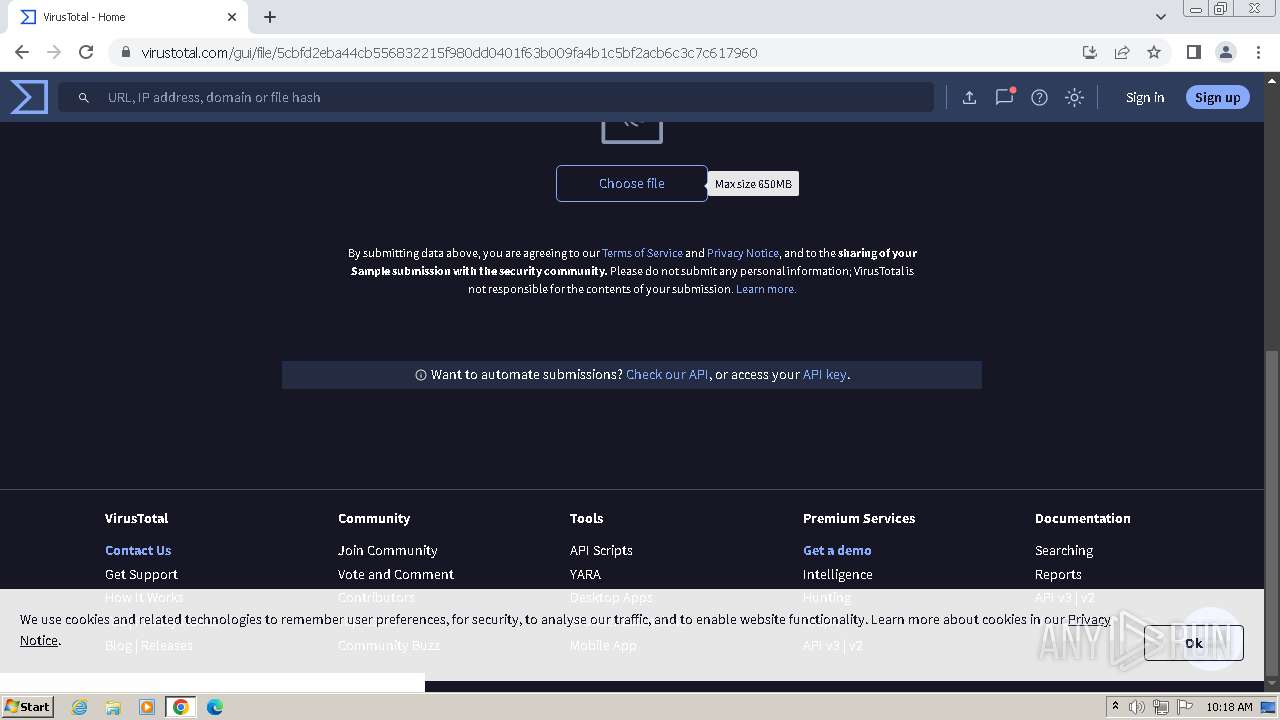Open File Explorer folder from taskbar

[113, 707]
